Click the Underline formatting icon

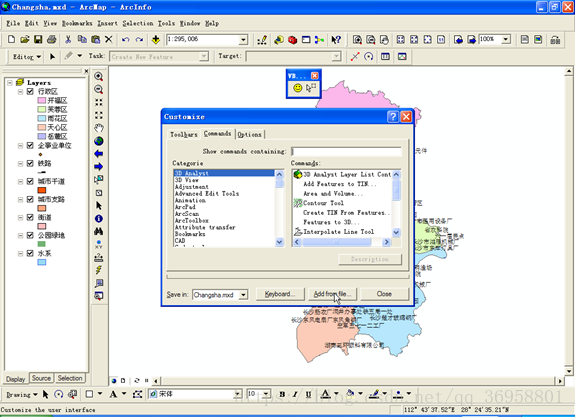(x=308, y=394)
